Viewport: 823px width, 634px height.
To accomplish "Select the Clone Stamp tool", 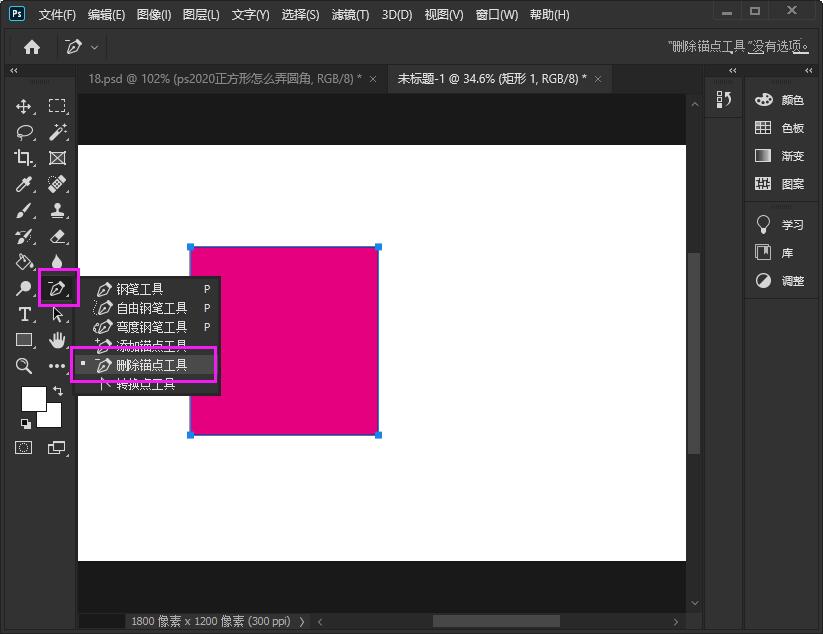I will (x=57, y=210).
